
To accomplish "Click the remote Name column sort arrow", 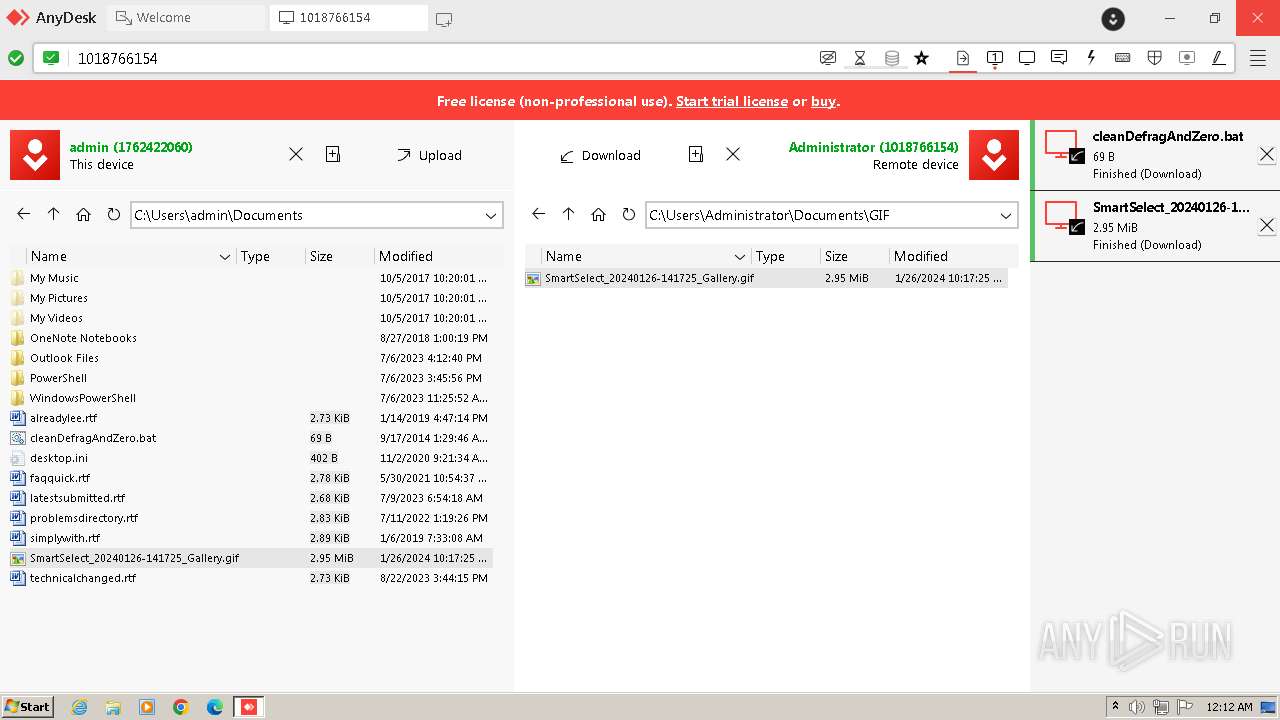I will tap(740, 257).
